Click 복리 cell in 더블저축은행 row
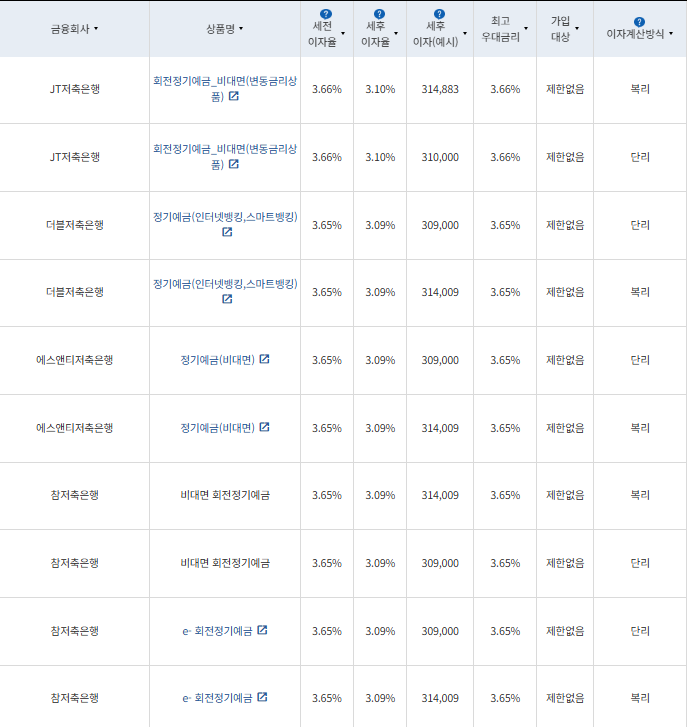687x727 pixels. pos(640,292)
